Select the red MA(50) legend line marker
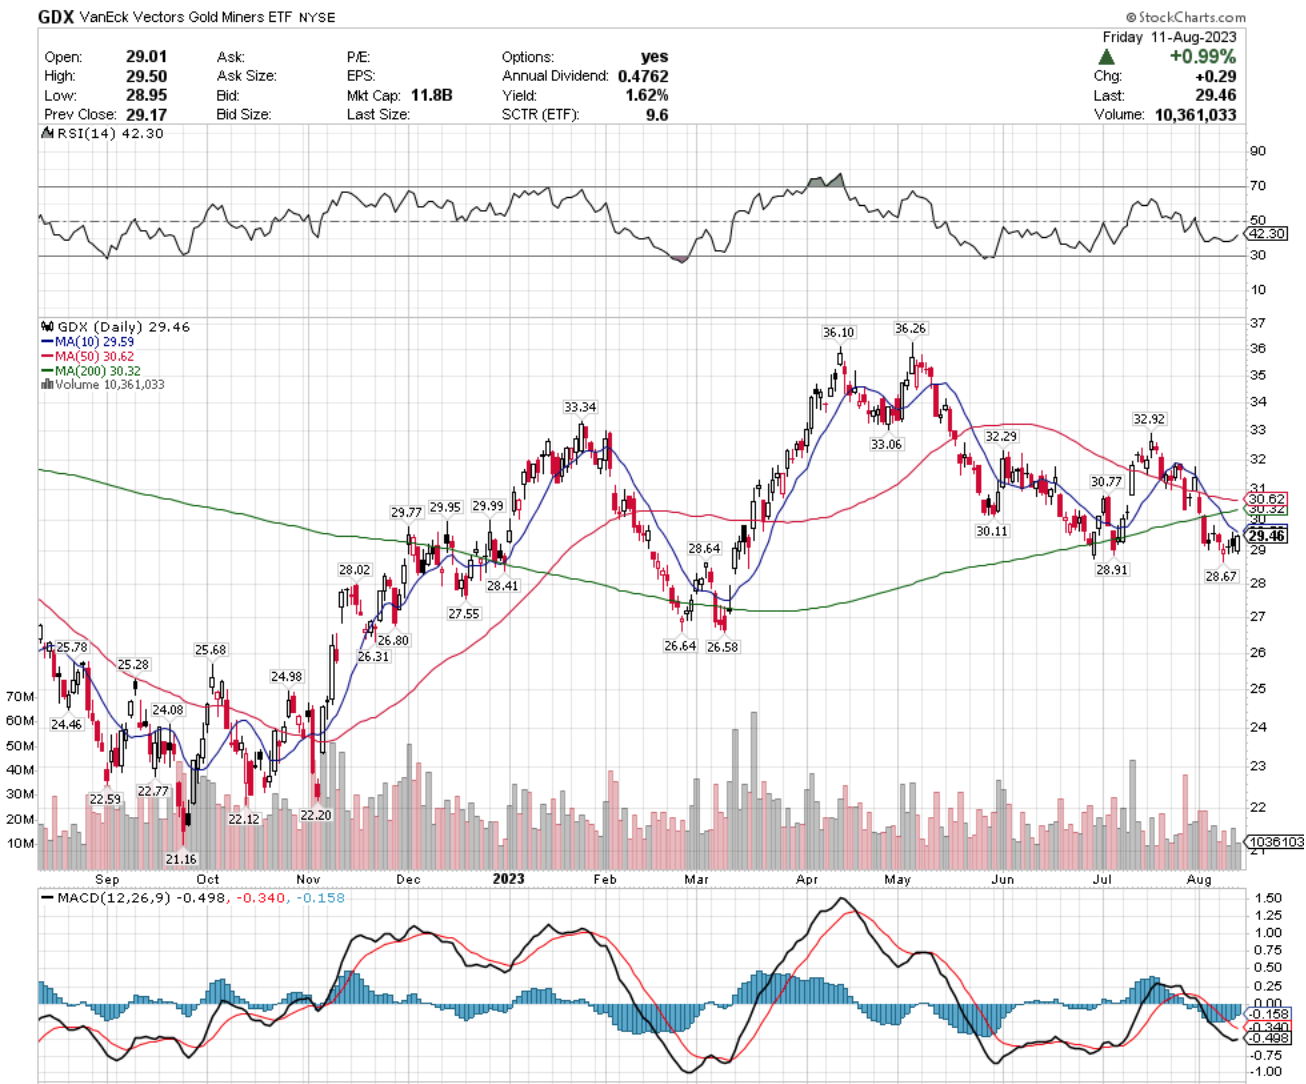Image resolution: width=1306 pixels, height=1084 pixels. [x=47, y=356]
